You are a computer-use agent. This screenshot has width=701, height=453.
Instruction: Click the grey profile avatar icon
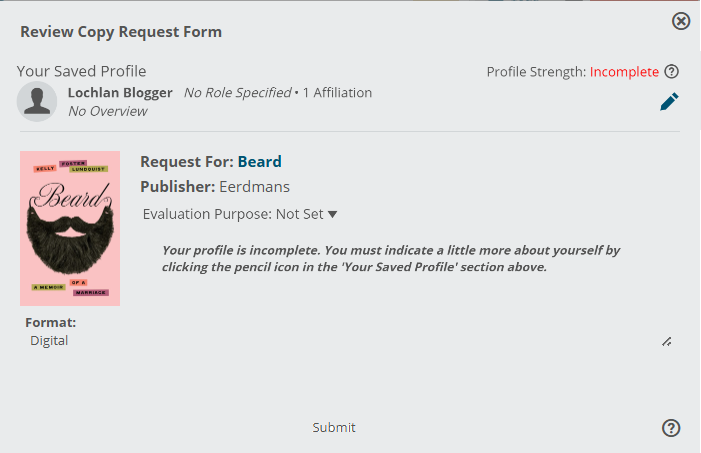[37, 102]
